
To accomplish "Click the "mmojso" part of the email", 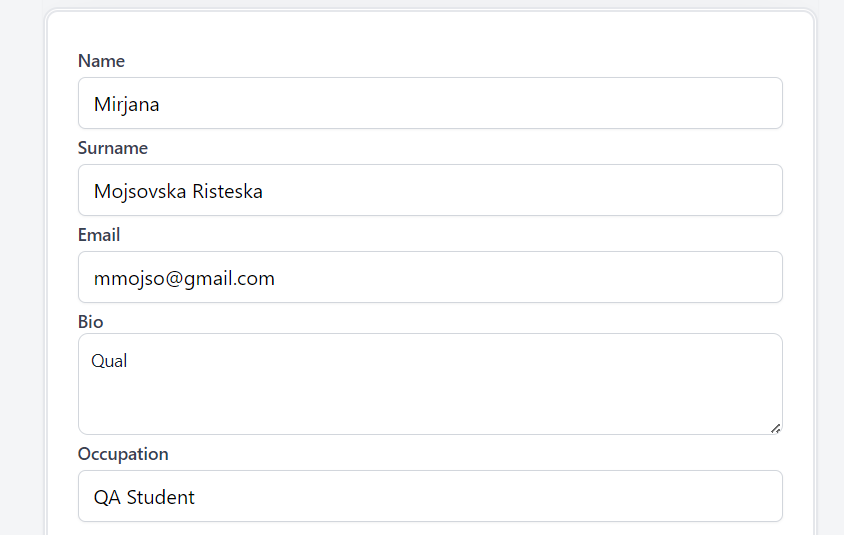I will pyautogui.click(x=122, y=278).
